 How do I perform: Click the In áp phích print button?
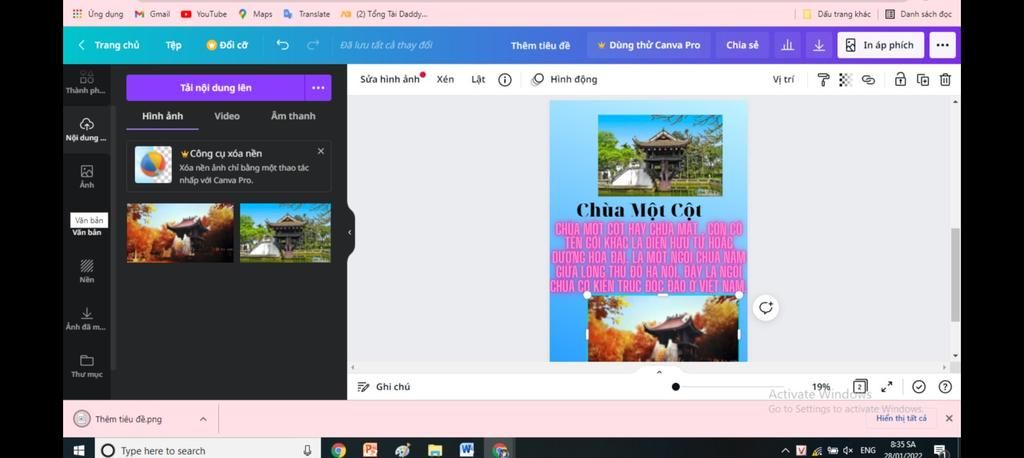click(x=880, y=45)
